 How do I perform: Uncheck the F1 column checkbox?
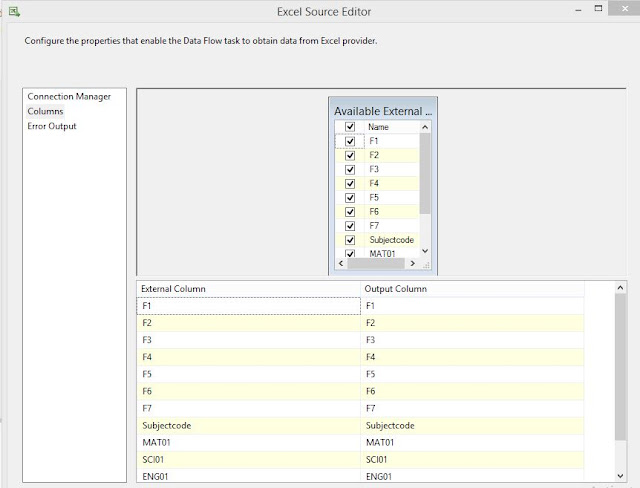click(x=350, y=141)
